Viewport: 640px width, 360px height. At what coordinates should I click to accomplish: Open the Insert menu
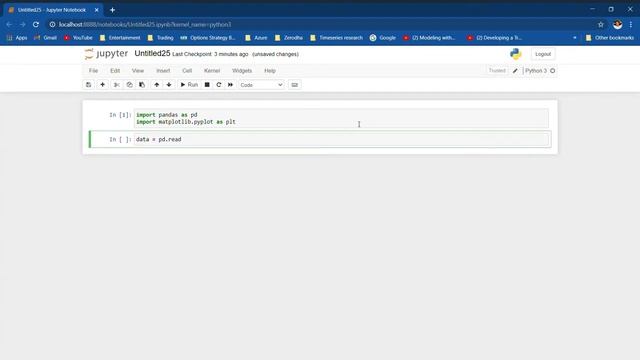(x=163, y=71)
